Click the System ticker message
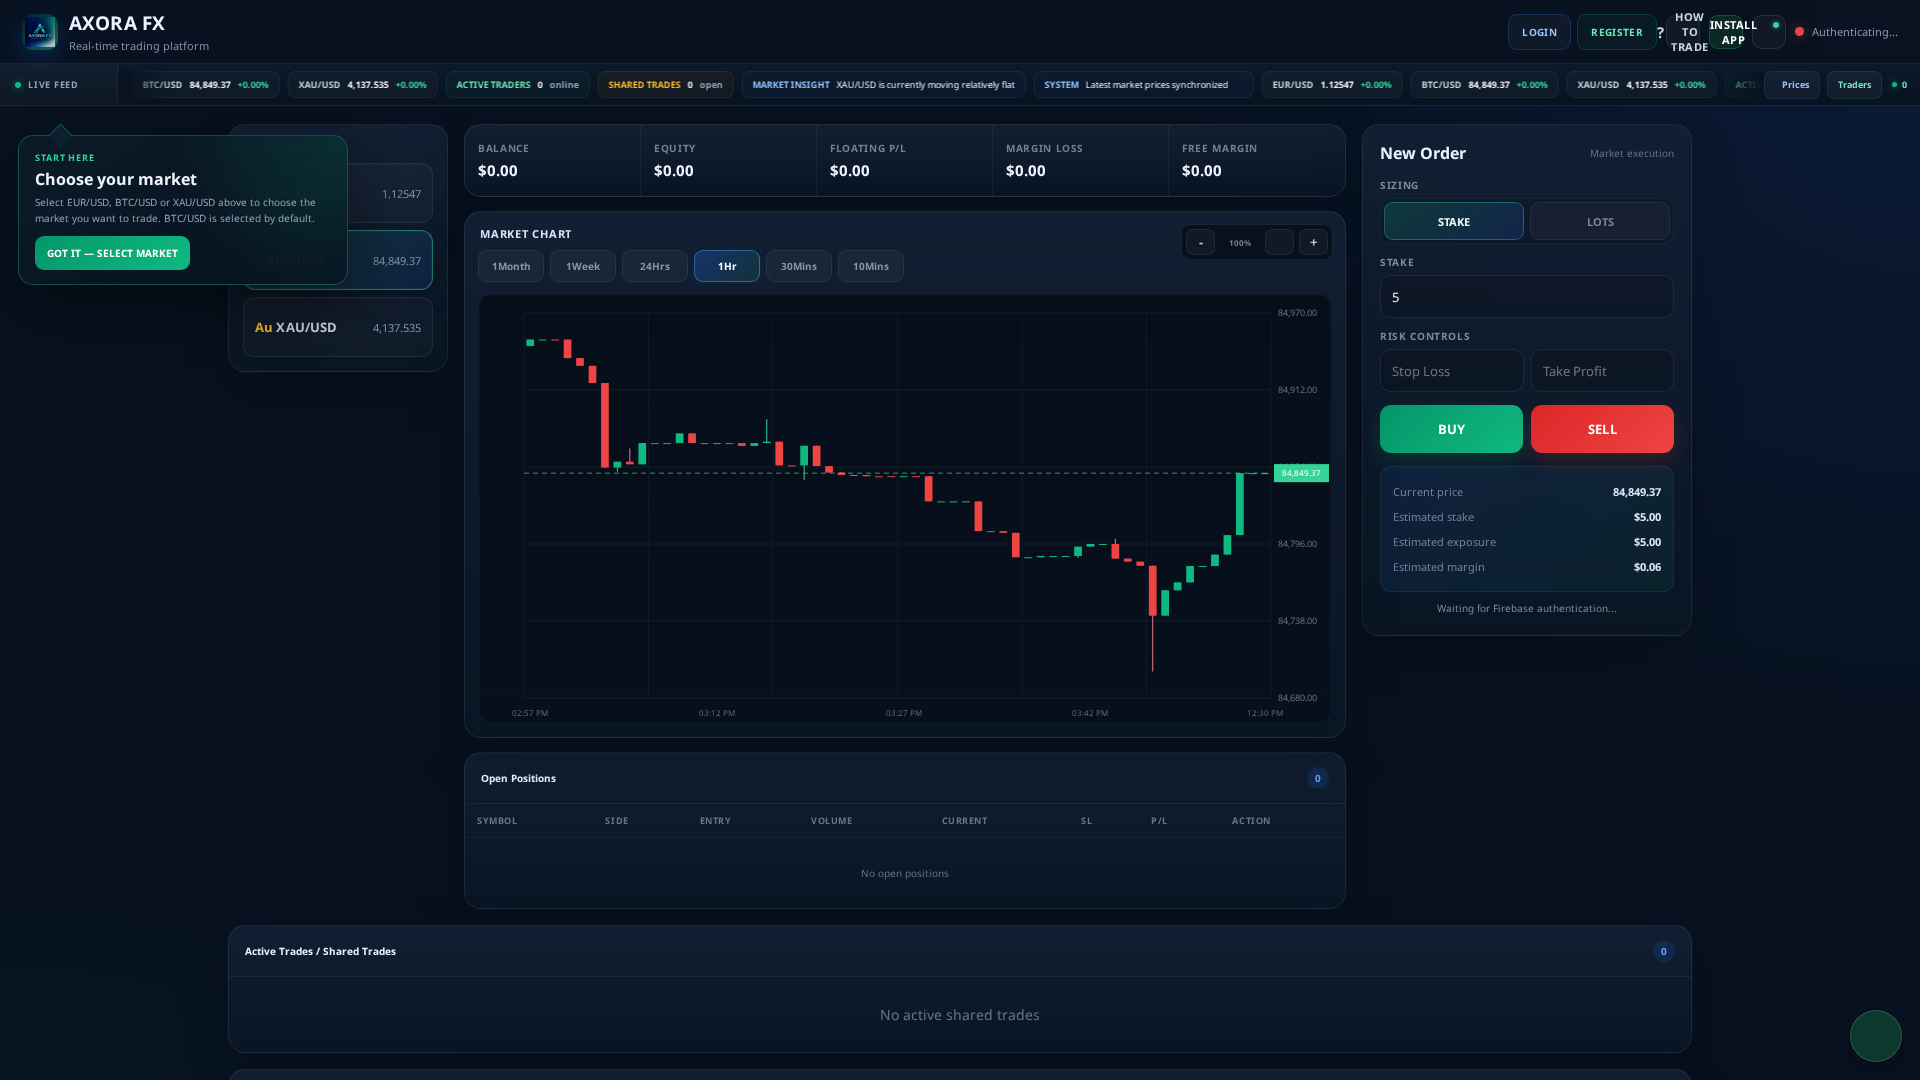This screenshot has height=1080, width=1920. (1143, 85)
